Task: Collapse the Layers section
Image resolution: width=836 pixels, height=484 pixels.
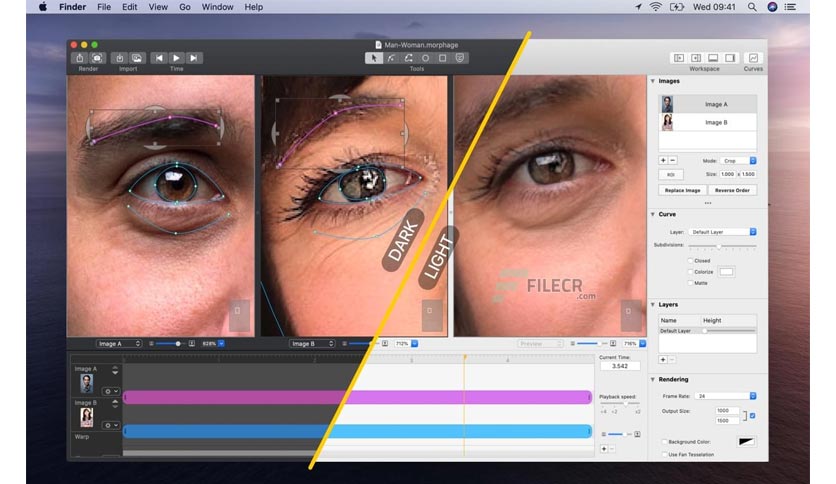Action: 653,305
